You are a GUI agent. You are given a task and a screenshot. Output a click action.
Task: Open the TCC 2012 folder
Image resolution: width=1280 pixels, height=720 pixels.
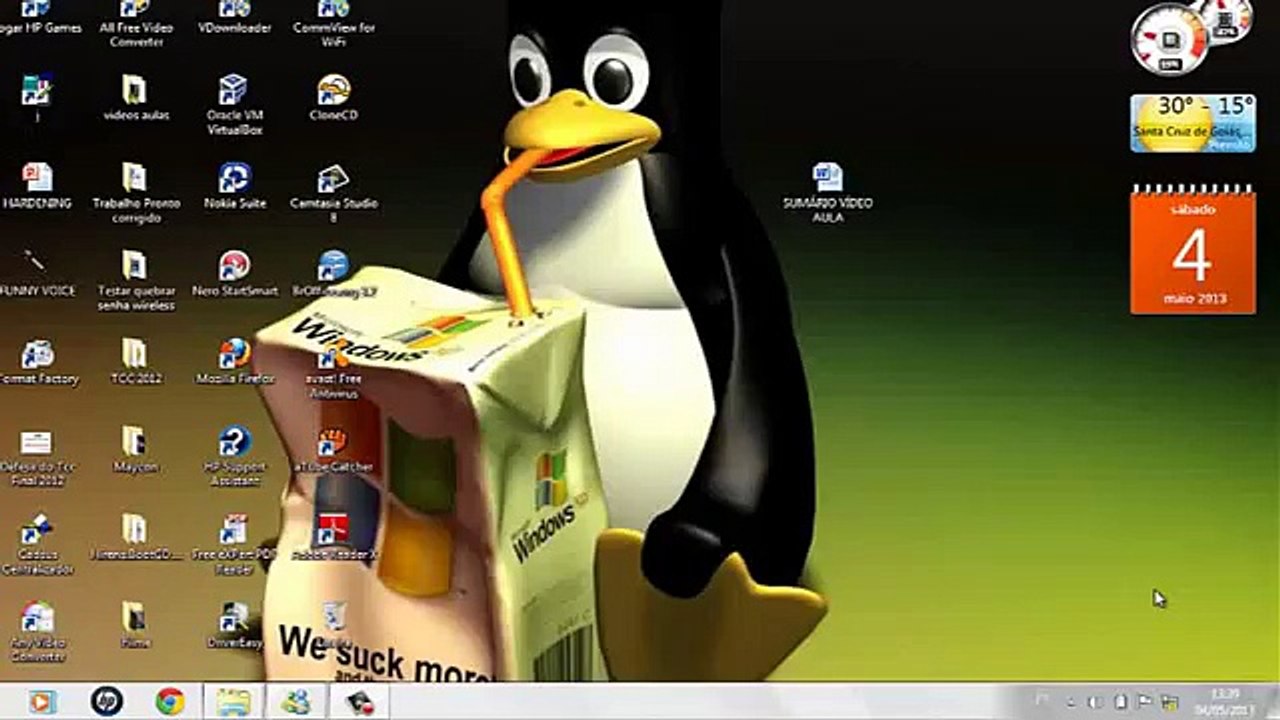click(x=135, y=362)
